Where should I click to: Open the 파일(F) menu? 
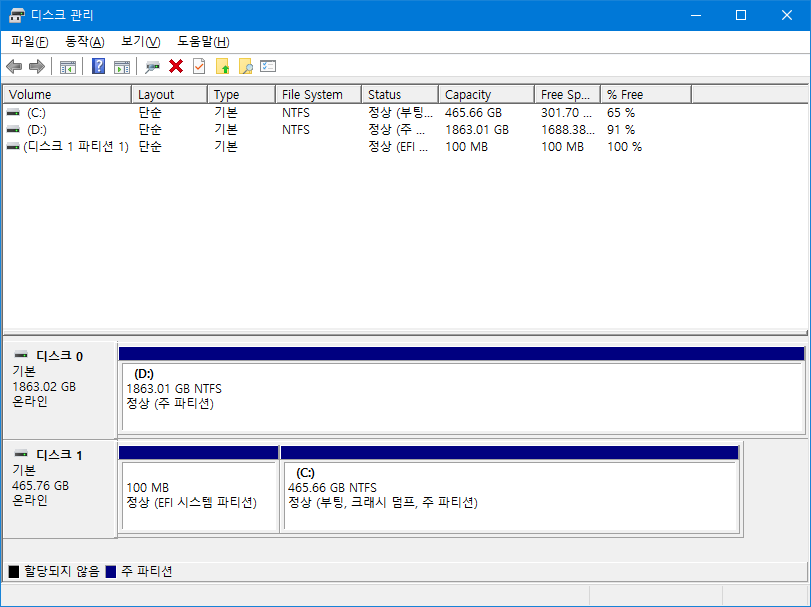(x=29, y=41)
